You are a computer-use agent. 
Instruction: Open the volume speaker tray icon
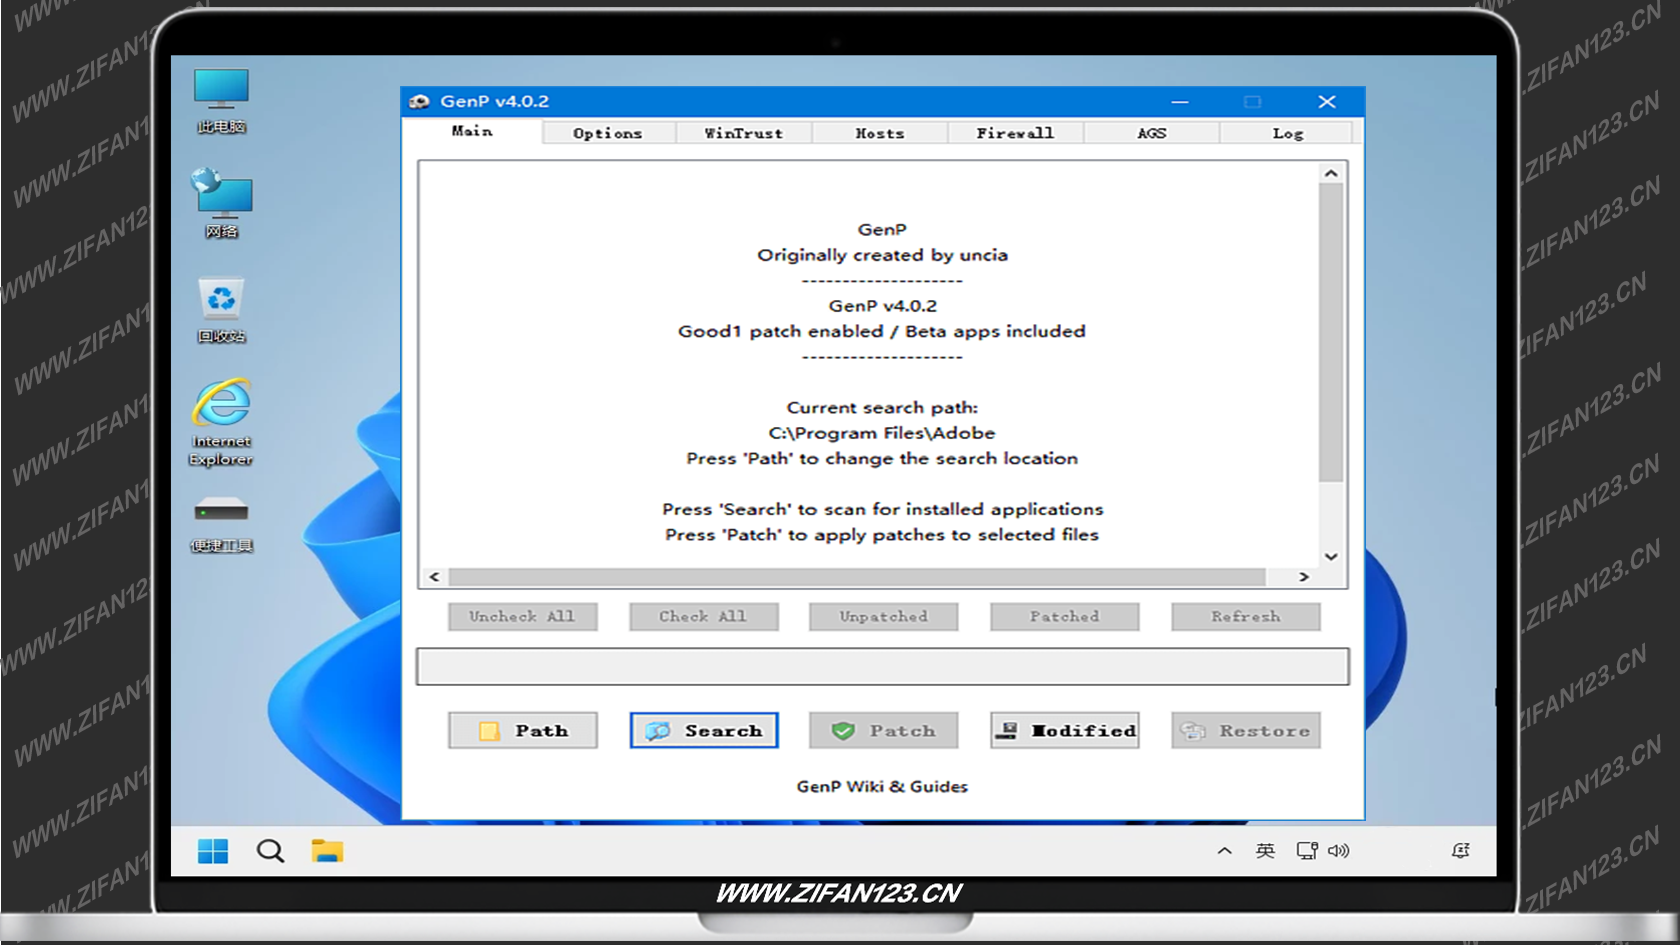click(1339, 851)
